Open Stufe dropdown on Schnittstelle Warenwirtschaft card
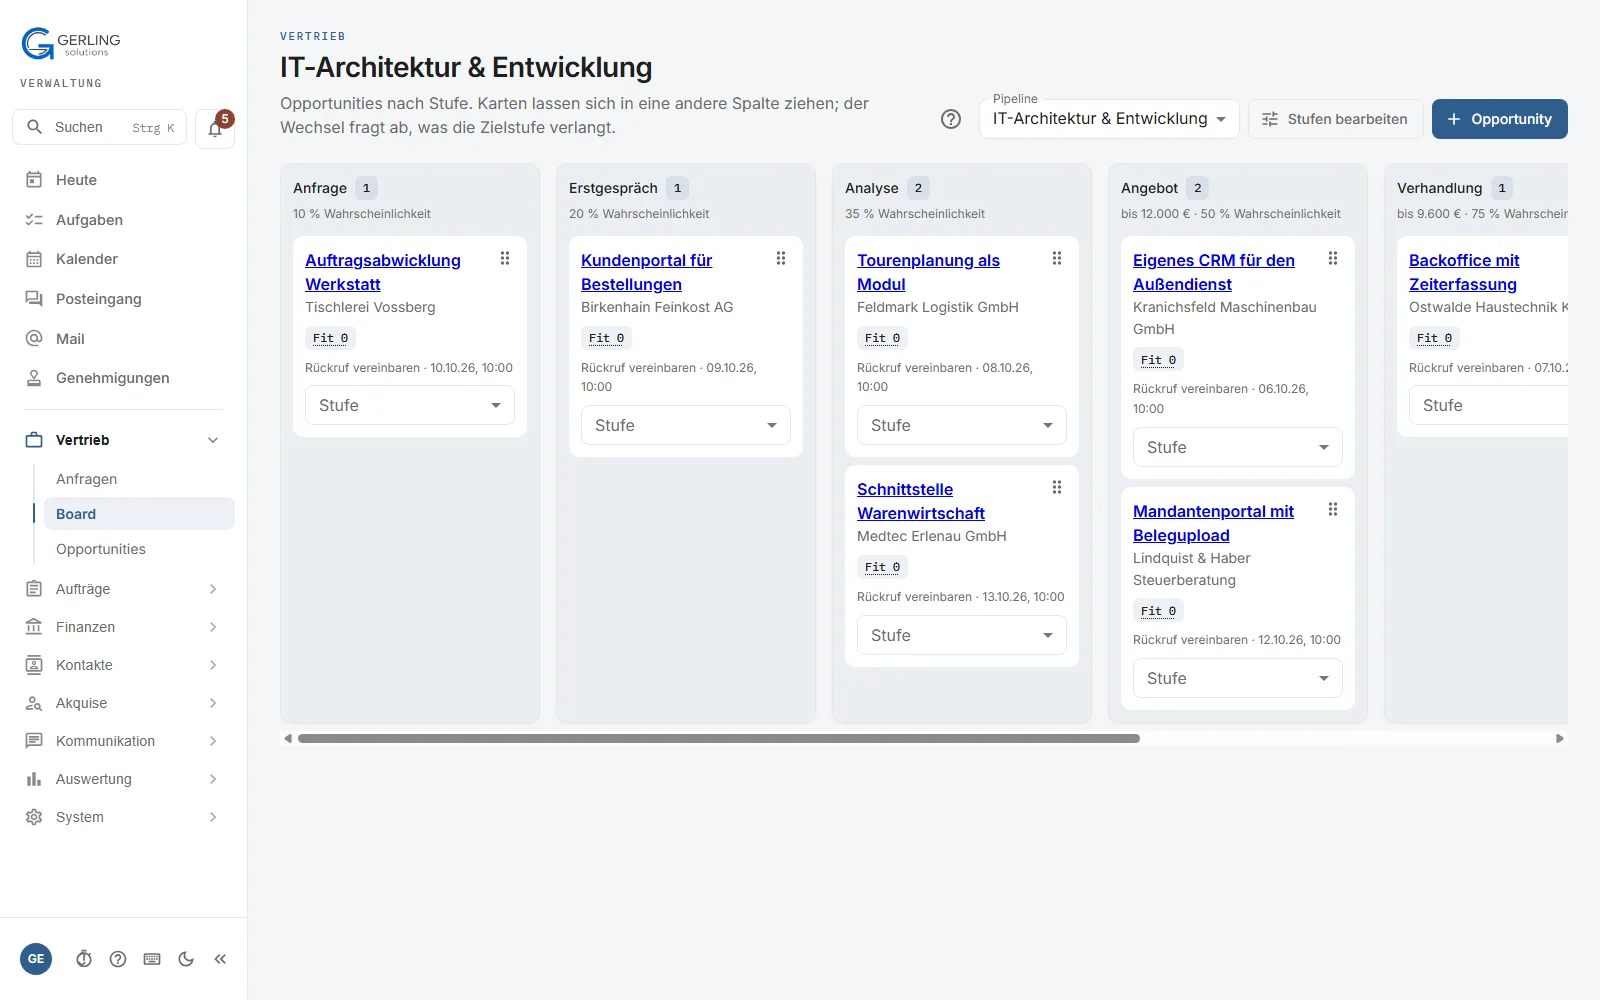 (x=962, y=635)
